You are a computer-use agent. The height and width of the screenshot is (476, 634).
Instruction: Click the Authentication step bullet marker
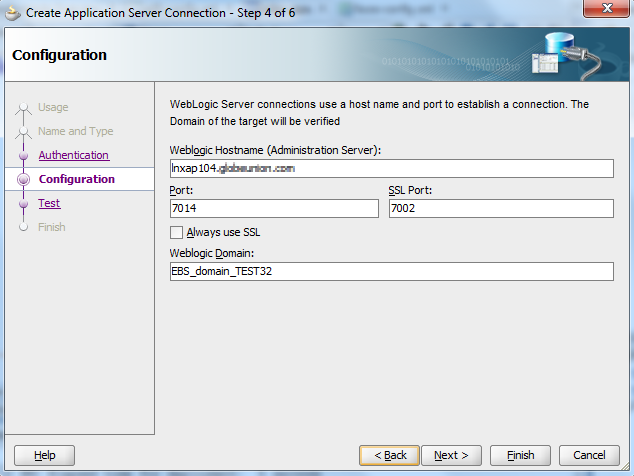click(23, 156)
